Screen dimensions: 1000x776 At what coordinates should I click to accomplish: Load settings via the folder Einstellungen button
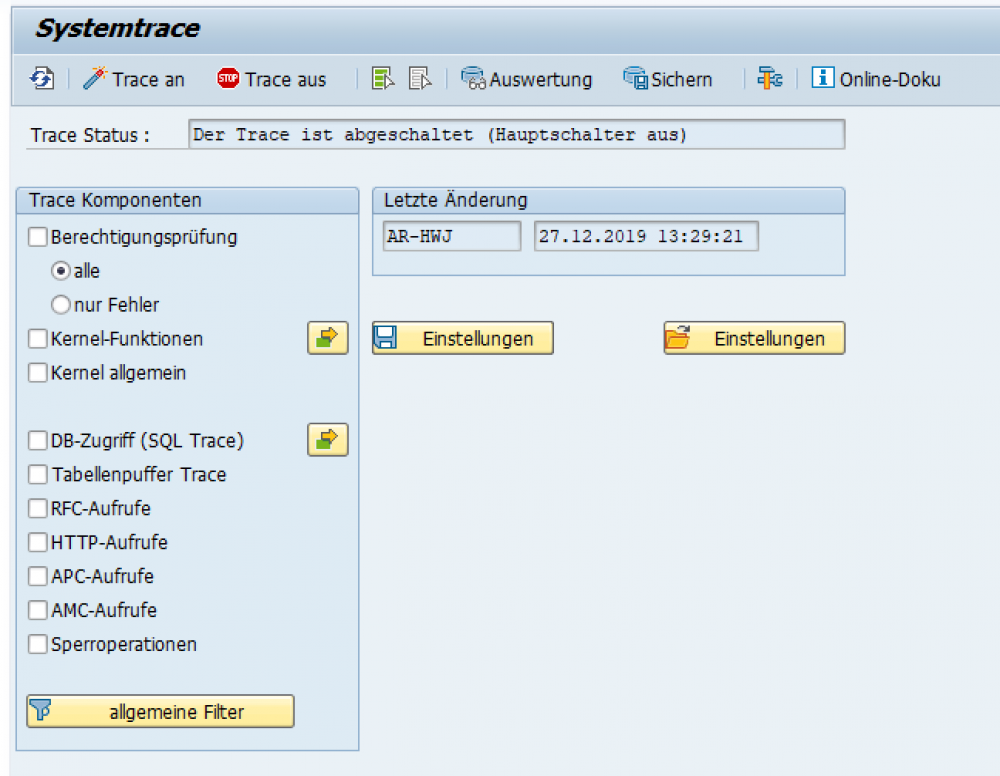click(x=754, y=337)
